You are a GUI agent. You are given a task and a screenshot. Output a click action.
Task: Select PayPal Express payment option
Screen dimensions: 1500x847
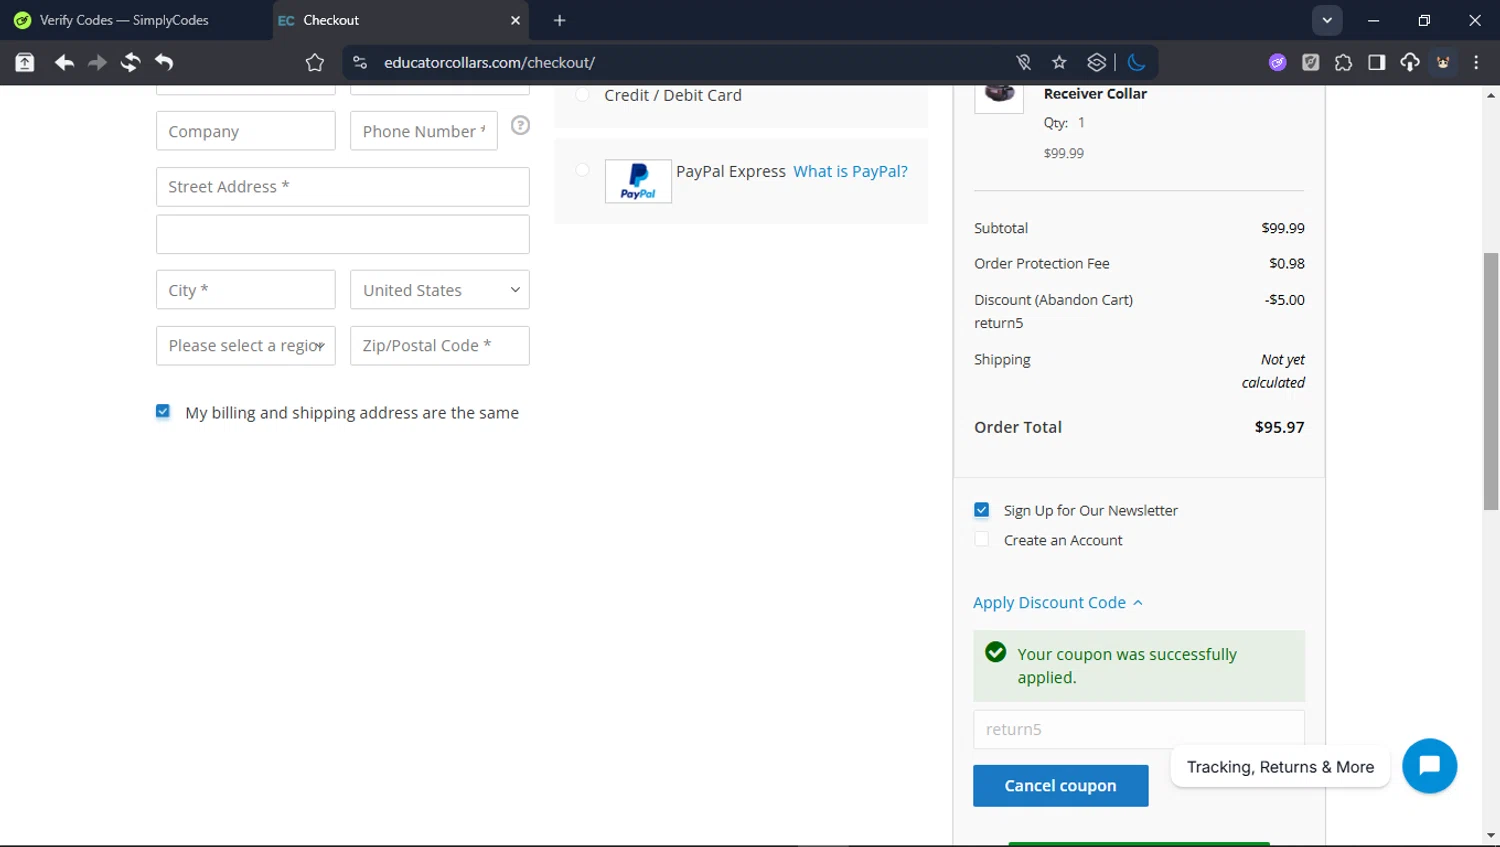(582, 170)
